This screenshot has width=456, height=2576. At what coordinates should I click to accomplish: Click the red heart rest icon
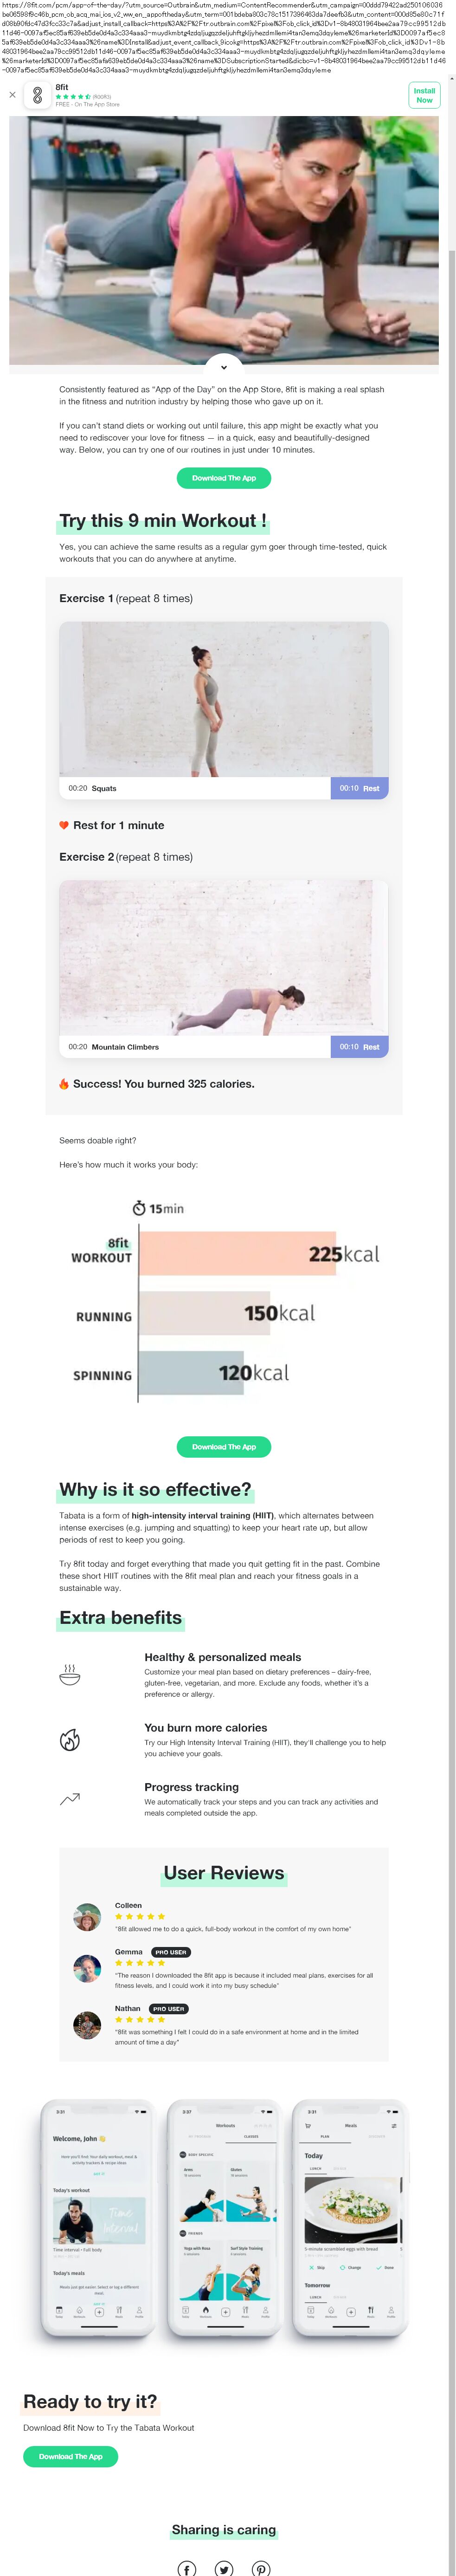(64, 825)
